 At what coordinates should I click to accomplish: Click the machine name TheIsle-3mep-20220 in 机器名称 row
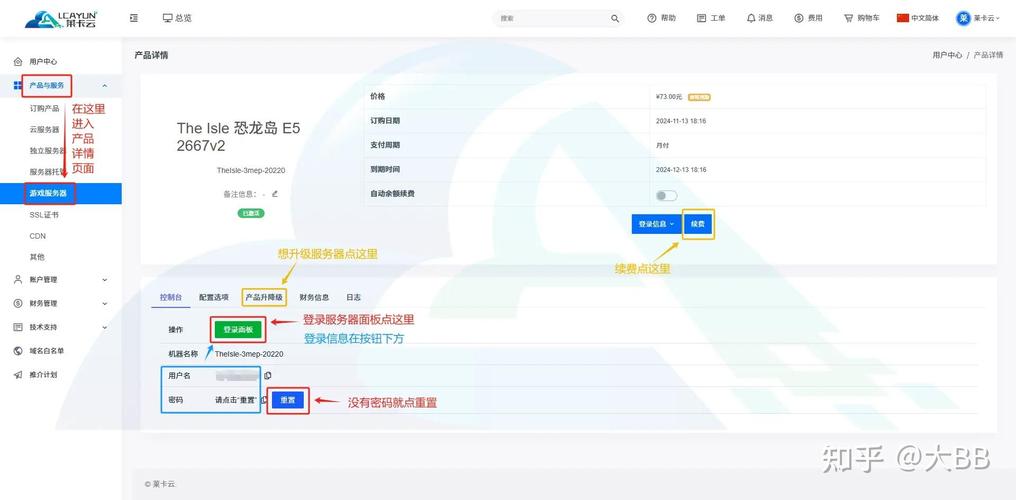pos(249,354)
